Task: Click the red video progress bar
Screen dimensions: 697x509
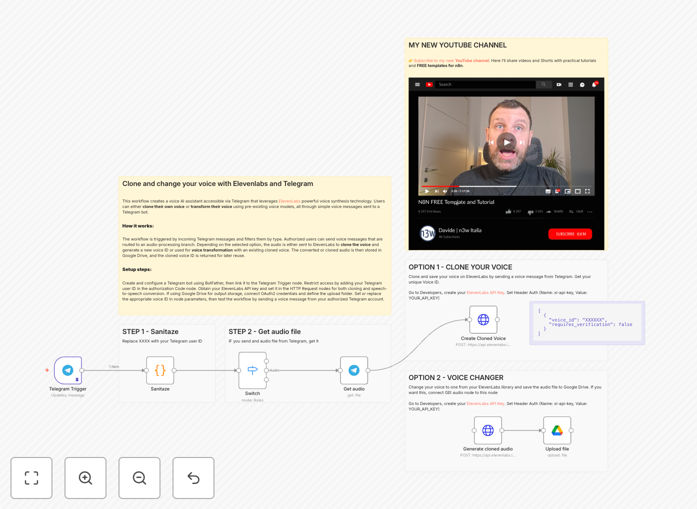Action: coord(440,186)
